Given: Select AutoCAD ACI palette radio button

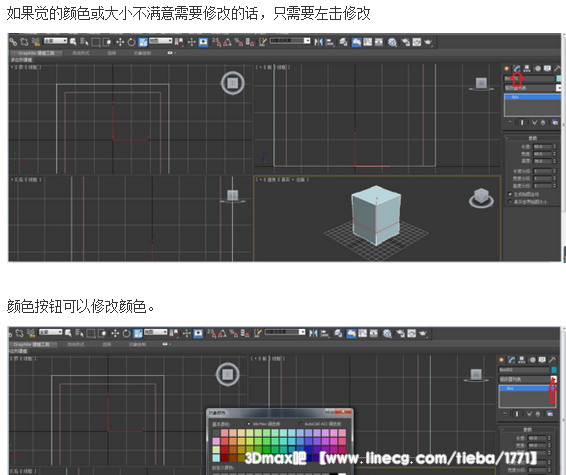Looking at the screenshot, I should point(300,424).
